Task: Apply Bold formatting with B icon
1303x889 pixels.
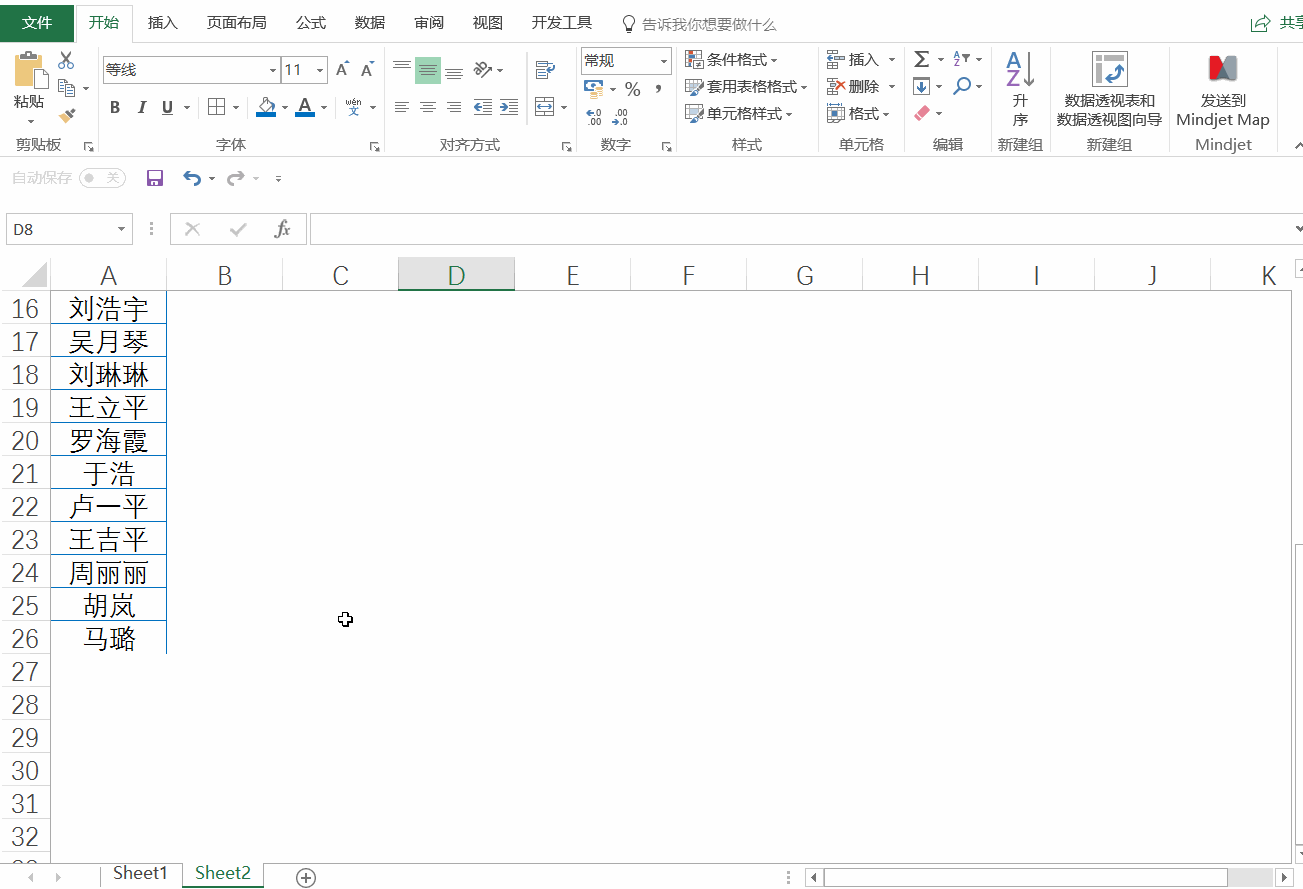Action: click(x=115, y=107)
